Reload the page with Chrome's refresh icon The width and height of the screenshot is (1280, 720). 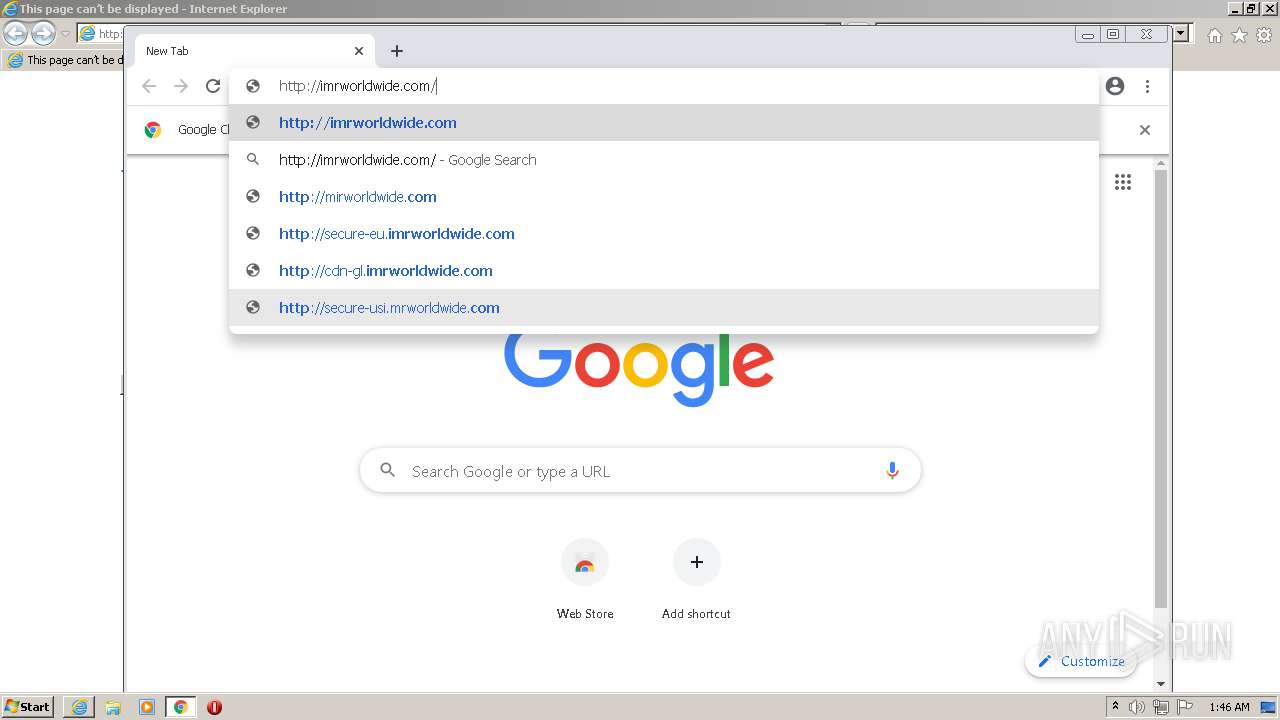click(x=213, y=86)
